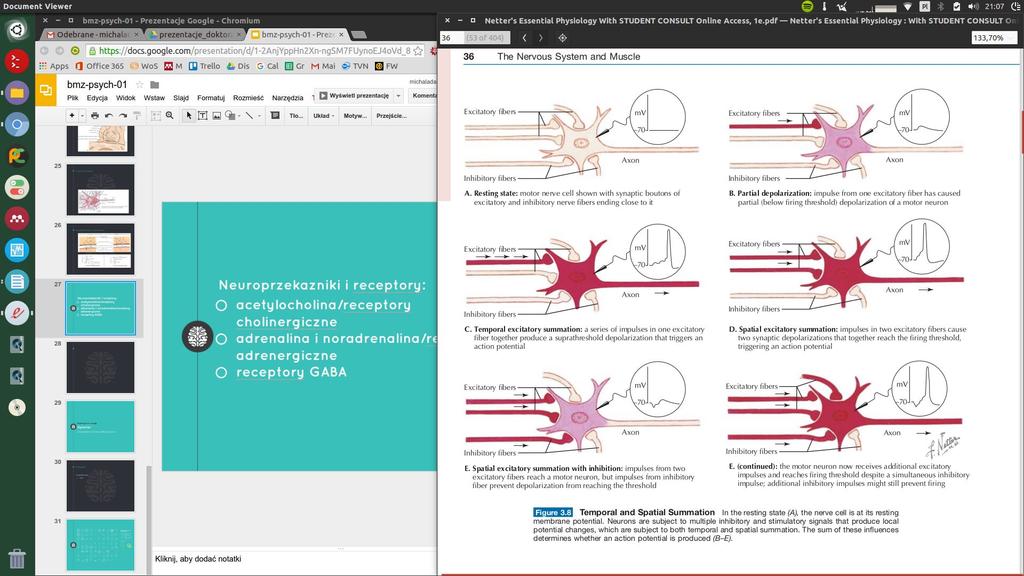Viewport: 1024px width, 576px height.
Task: Click the zoom-to-fit icon in Slides
Action: pyautogui.click(x=155, y=116)
